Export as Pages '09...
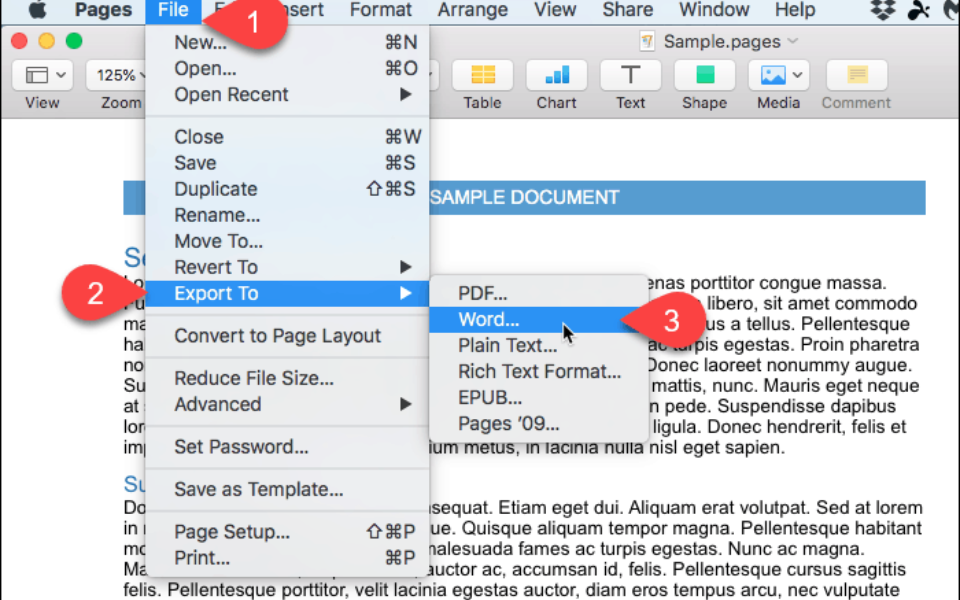The width and height of the screenshot is (960, 600). pos(538,424)
